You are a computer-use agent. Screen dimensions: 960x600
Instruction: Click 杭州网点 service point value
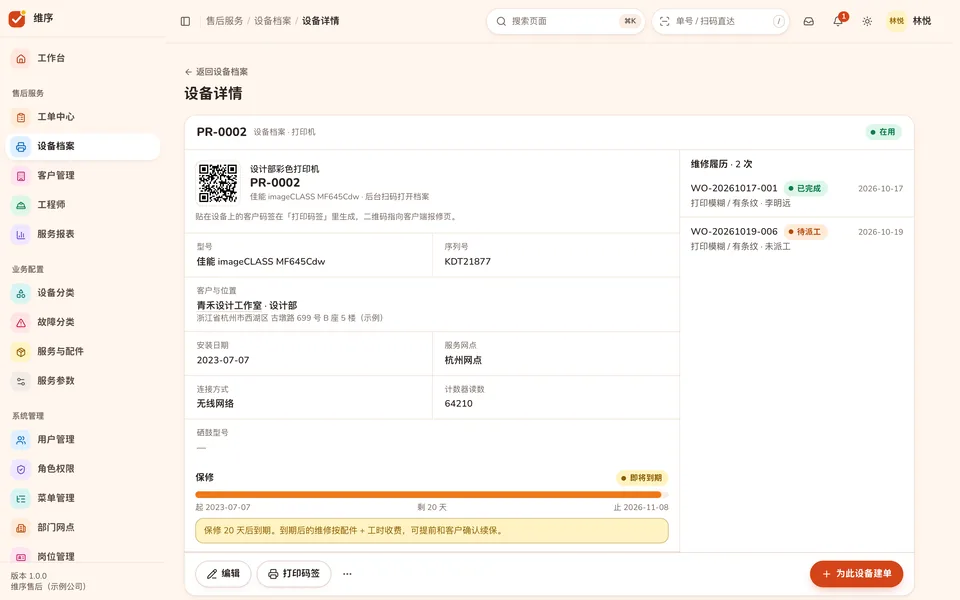point(463,360)
